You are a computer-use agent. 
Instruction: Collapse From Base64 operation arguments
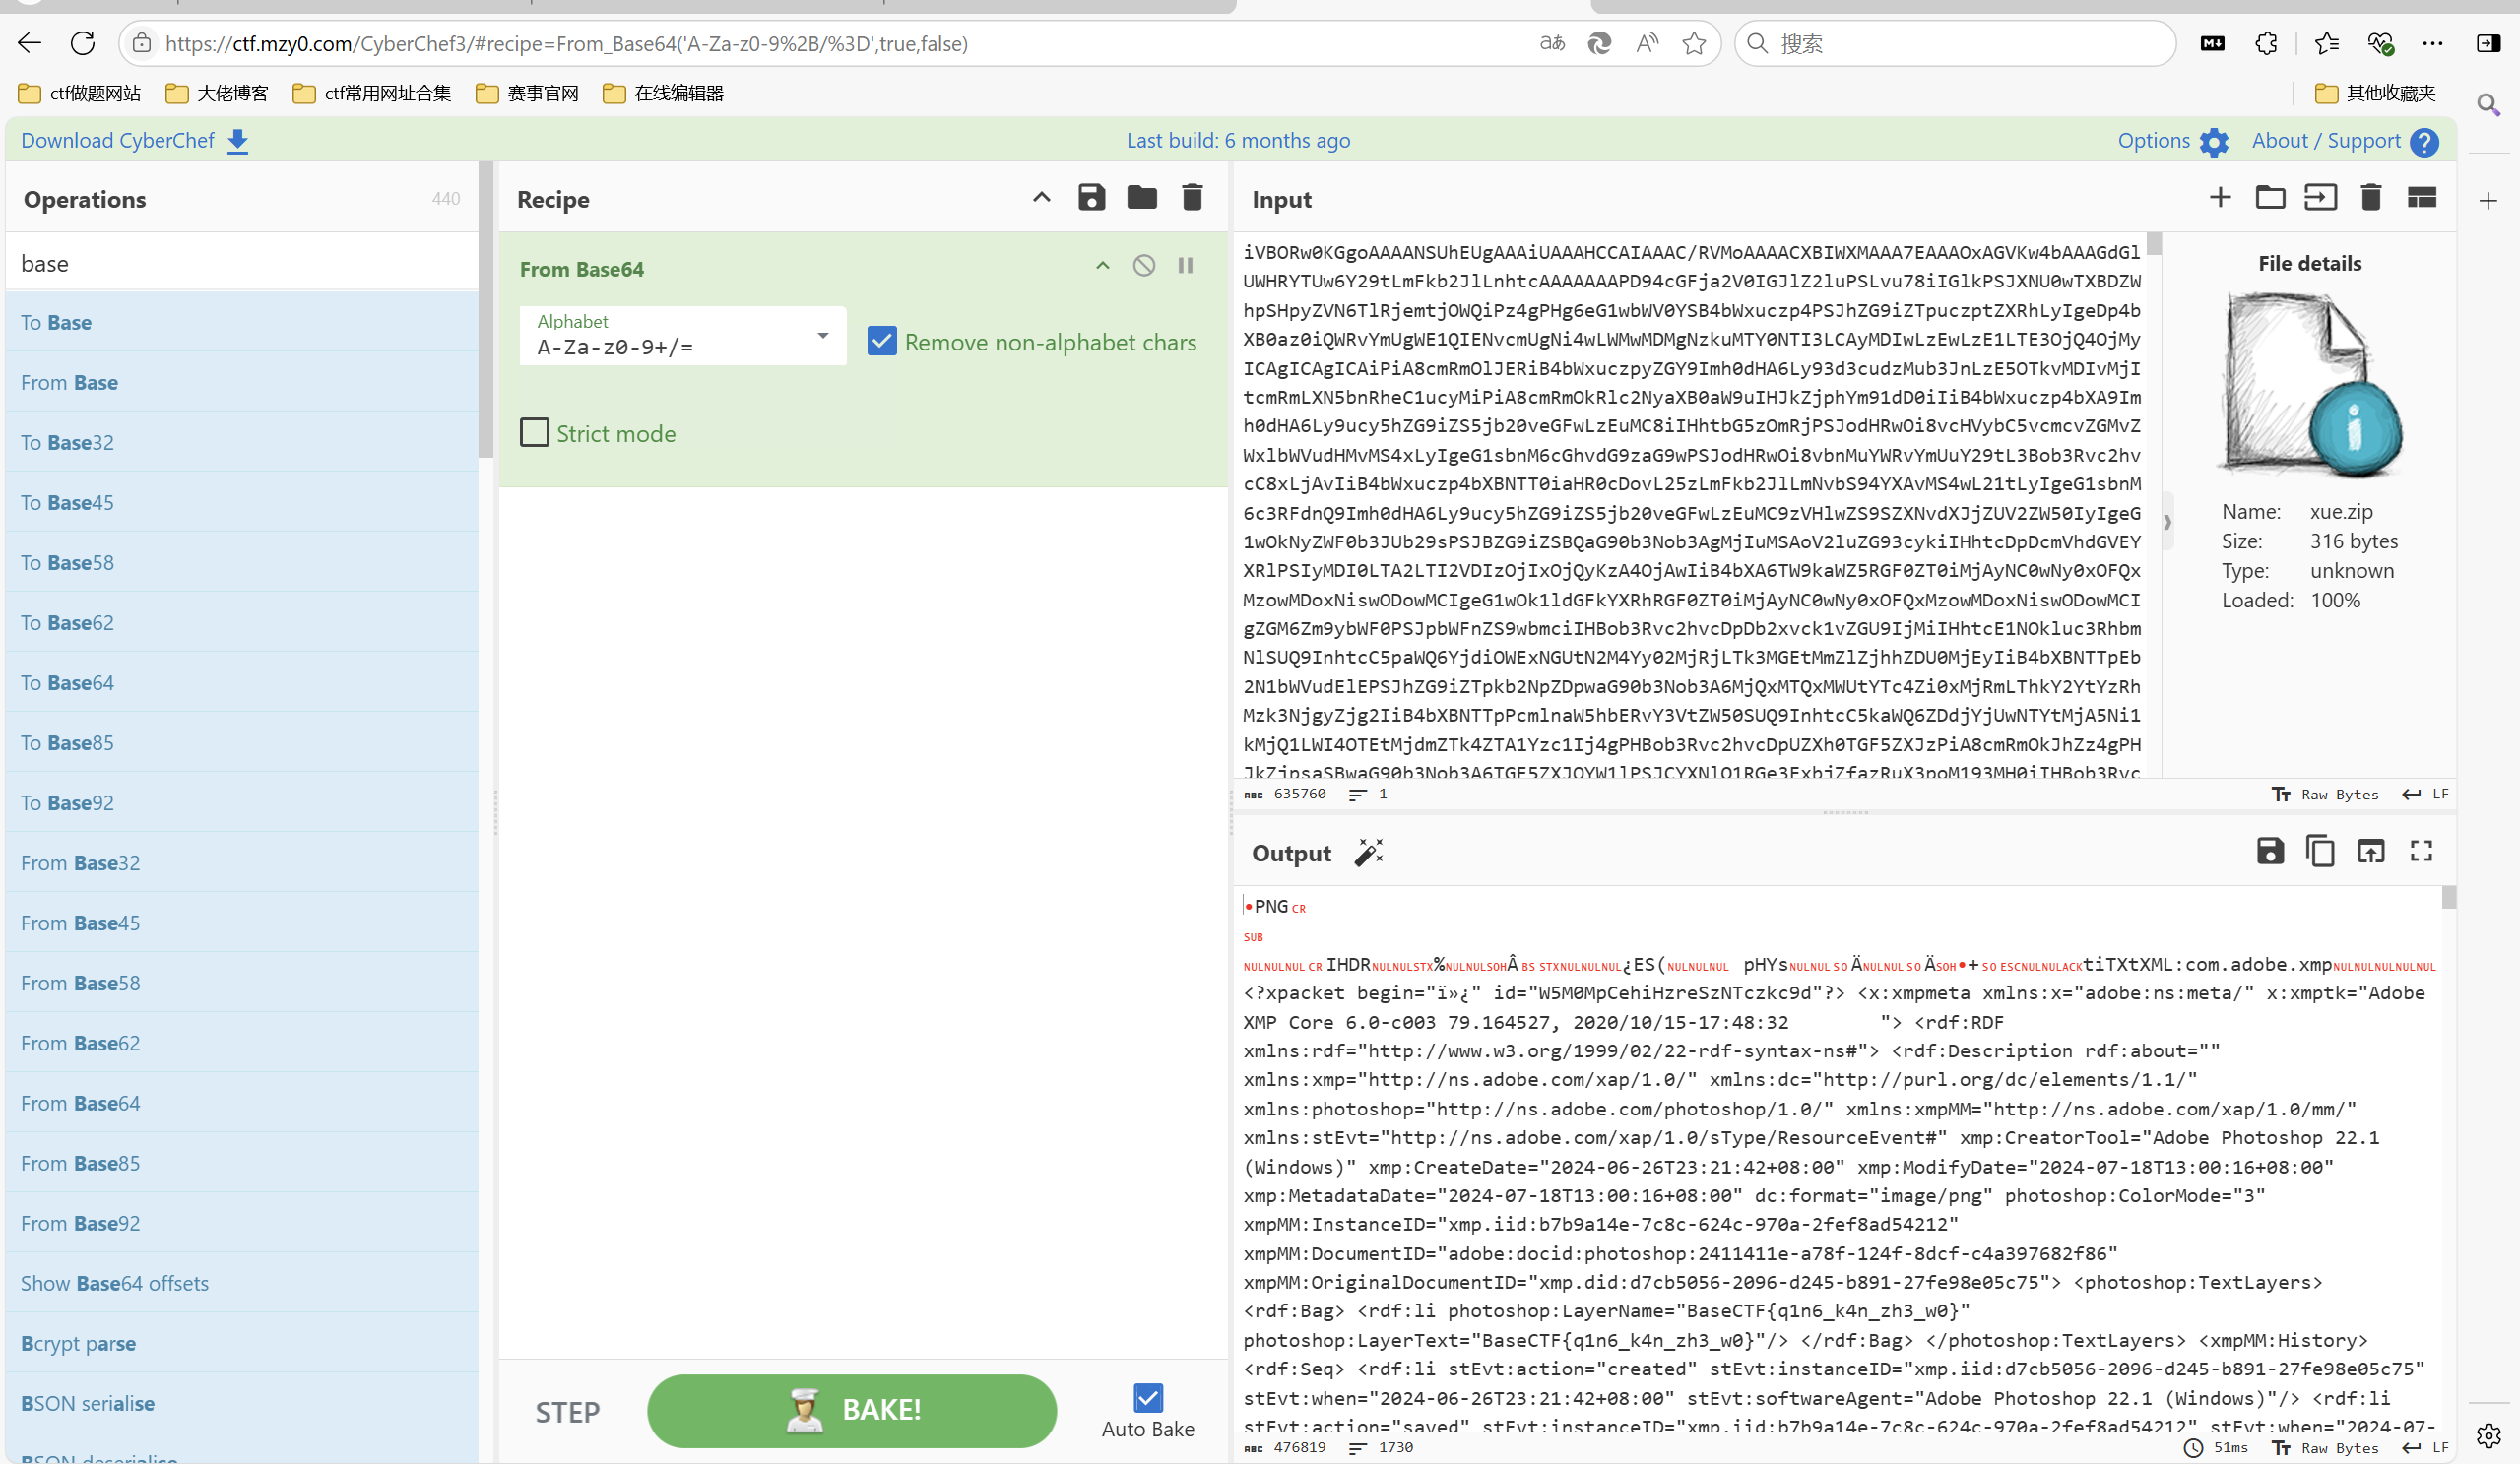[x=1102, y=266]
